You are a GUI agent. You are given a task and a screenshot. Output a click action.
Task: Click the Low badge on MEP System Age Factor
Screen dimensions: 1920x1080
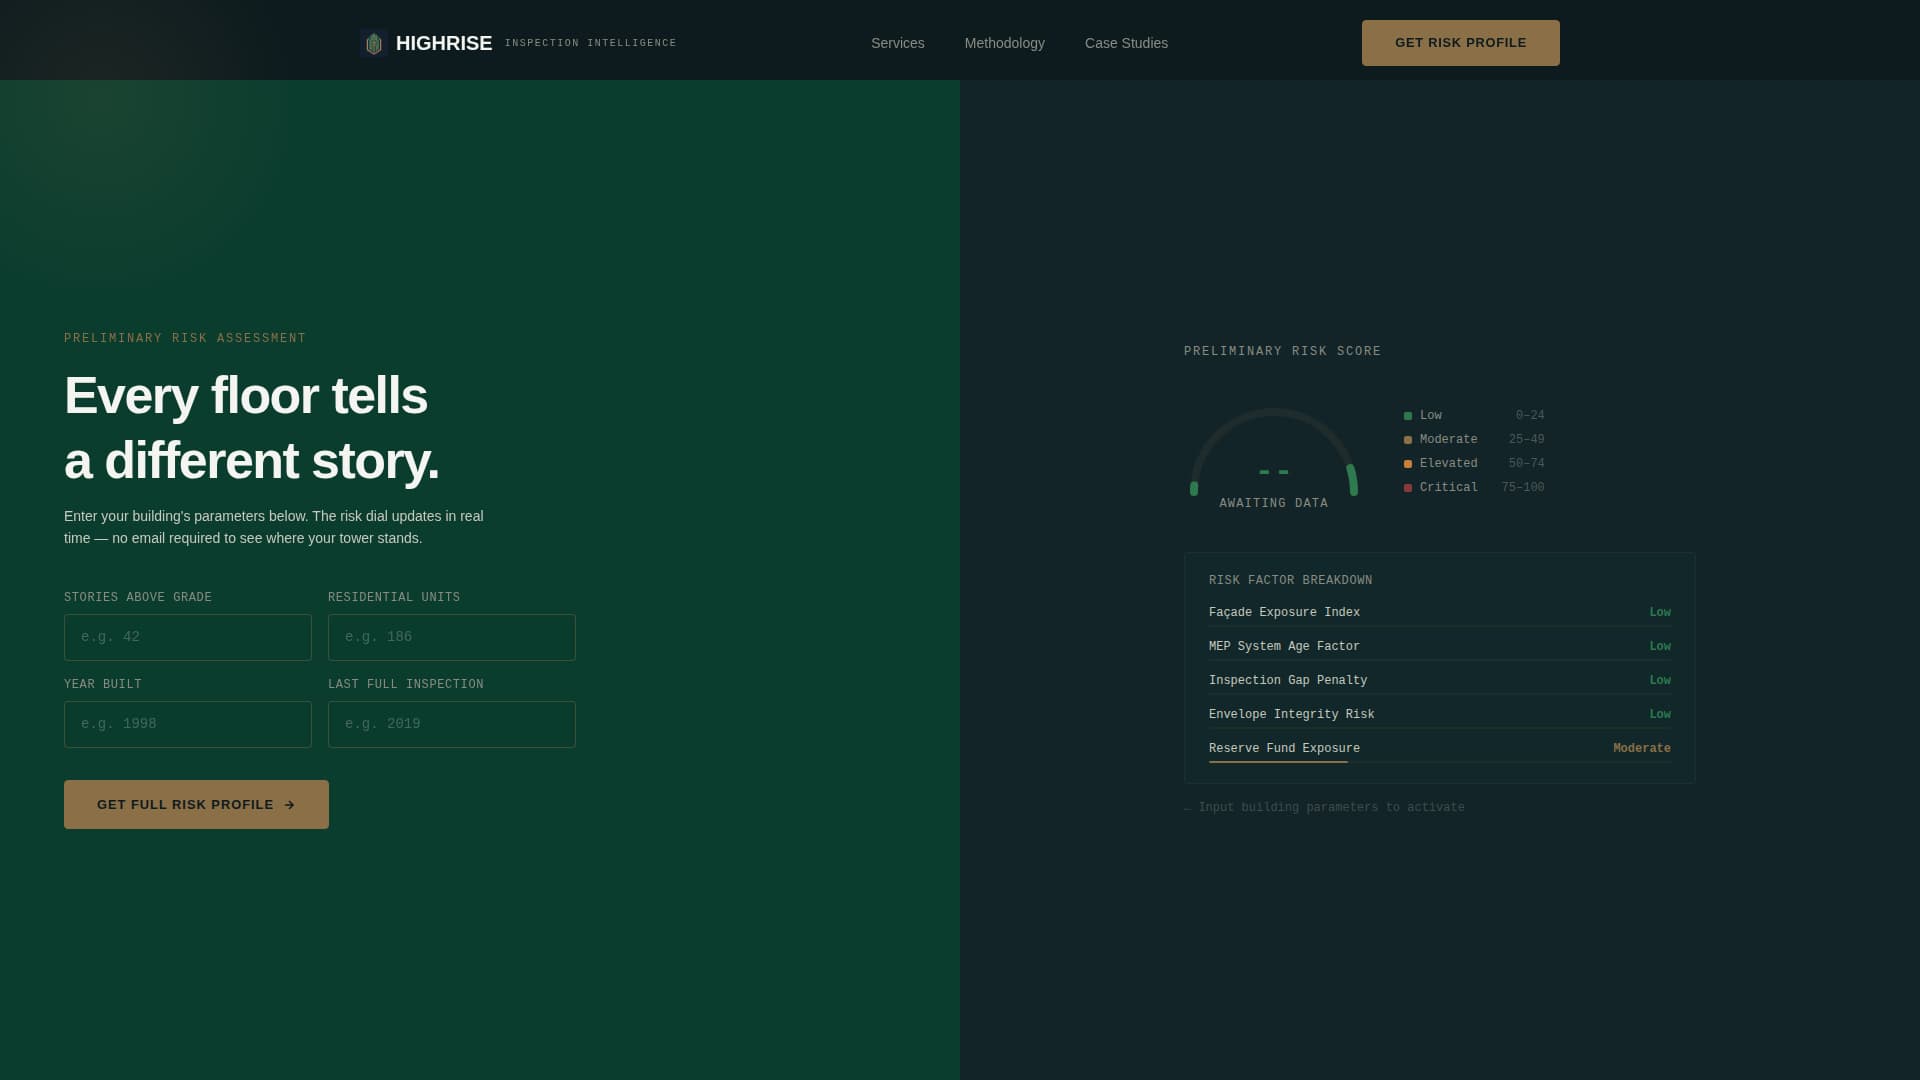point(1659,646)
